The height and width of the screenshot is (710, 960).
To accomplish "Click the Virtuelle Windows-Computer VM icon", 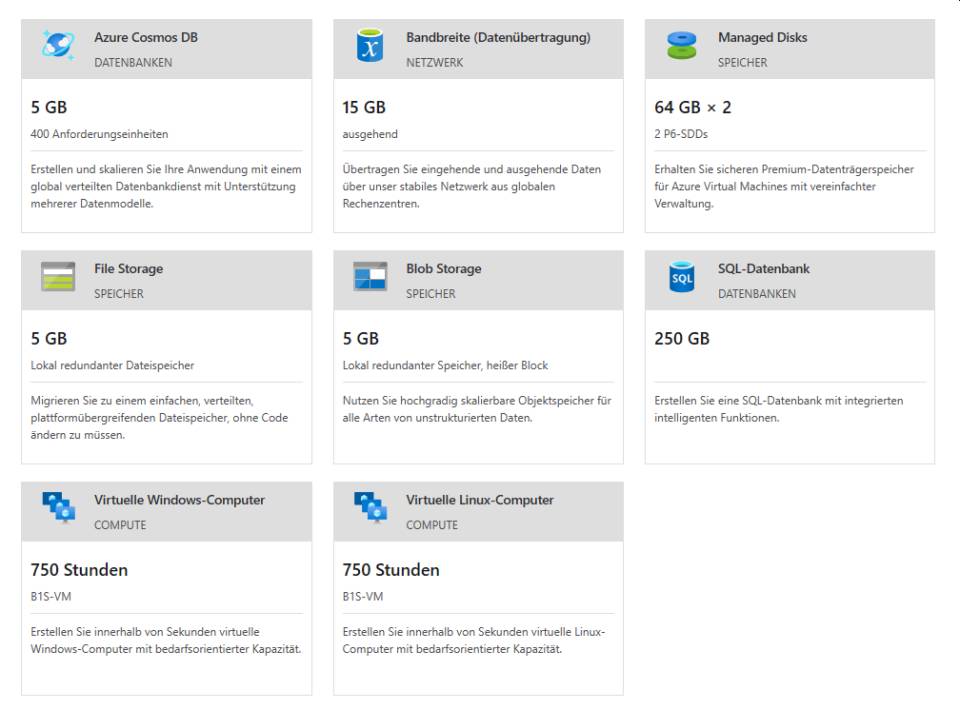I will [x=59, y=507].
